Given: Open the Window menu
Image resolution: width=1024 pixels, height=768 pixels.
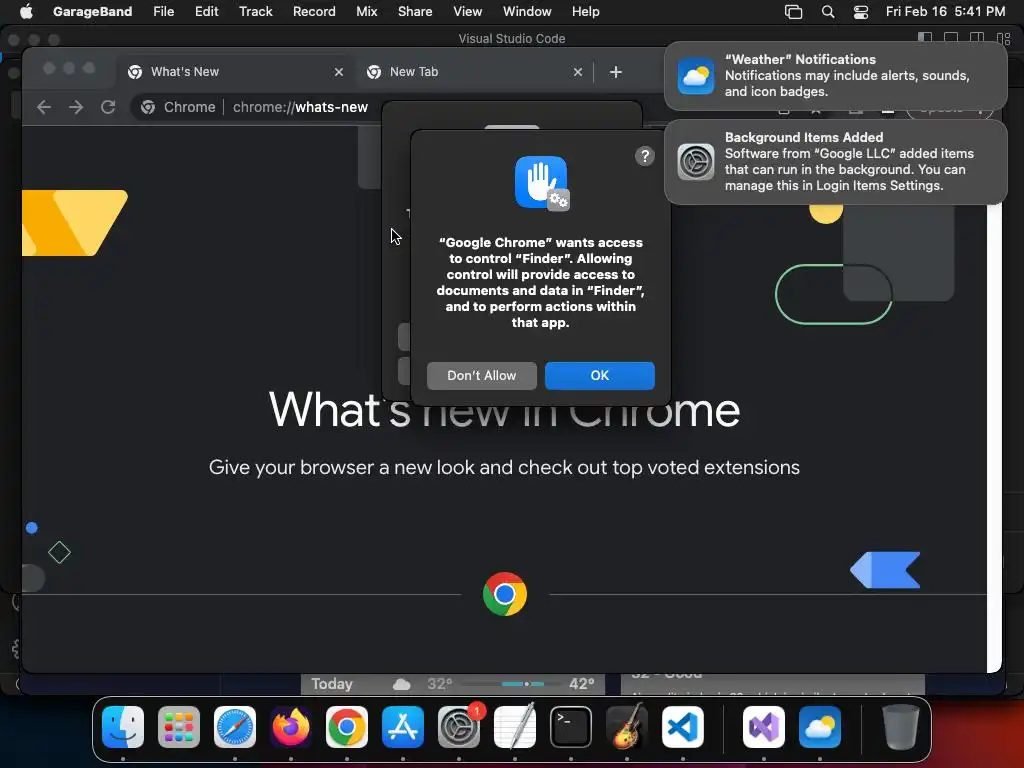Looking at the screenshot, I should click(527, 11).
